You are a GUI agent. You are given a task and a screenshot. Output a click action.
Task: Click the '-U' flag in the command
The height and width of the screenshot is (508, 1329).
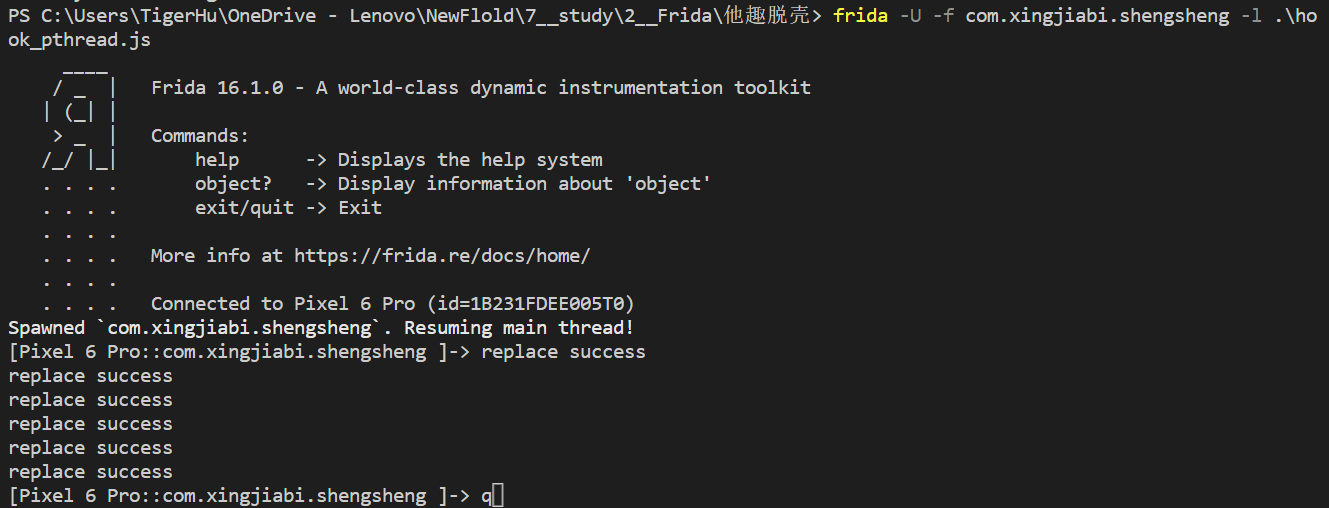click(909, 17)
